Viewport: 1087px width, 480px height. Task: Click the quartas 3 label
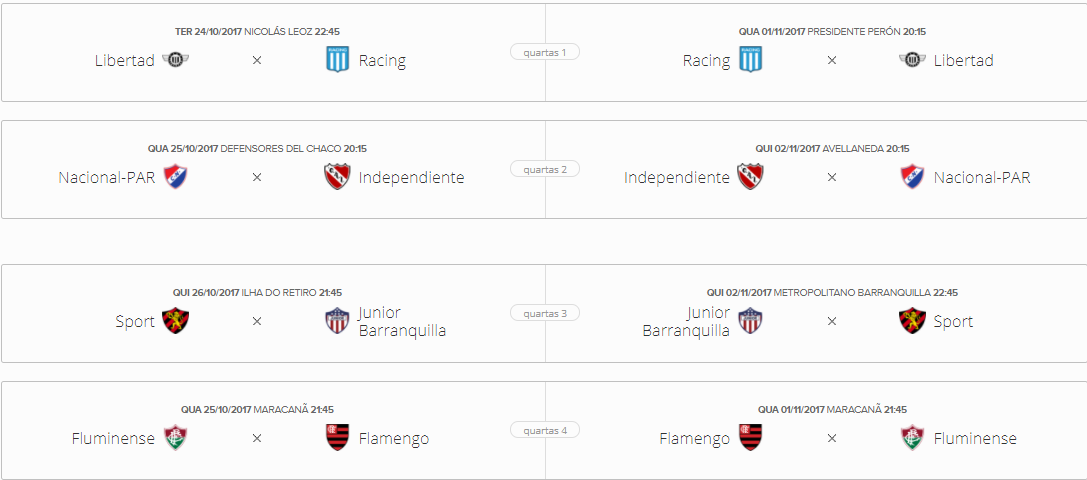click(545, 314)
